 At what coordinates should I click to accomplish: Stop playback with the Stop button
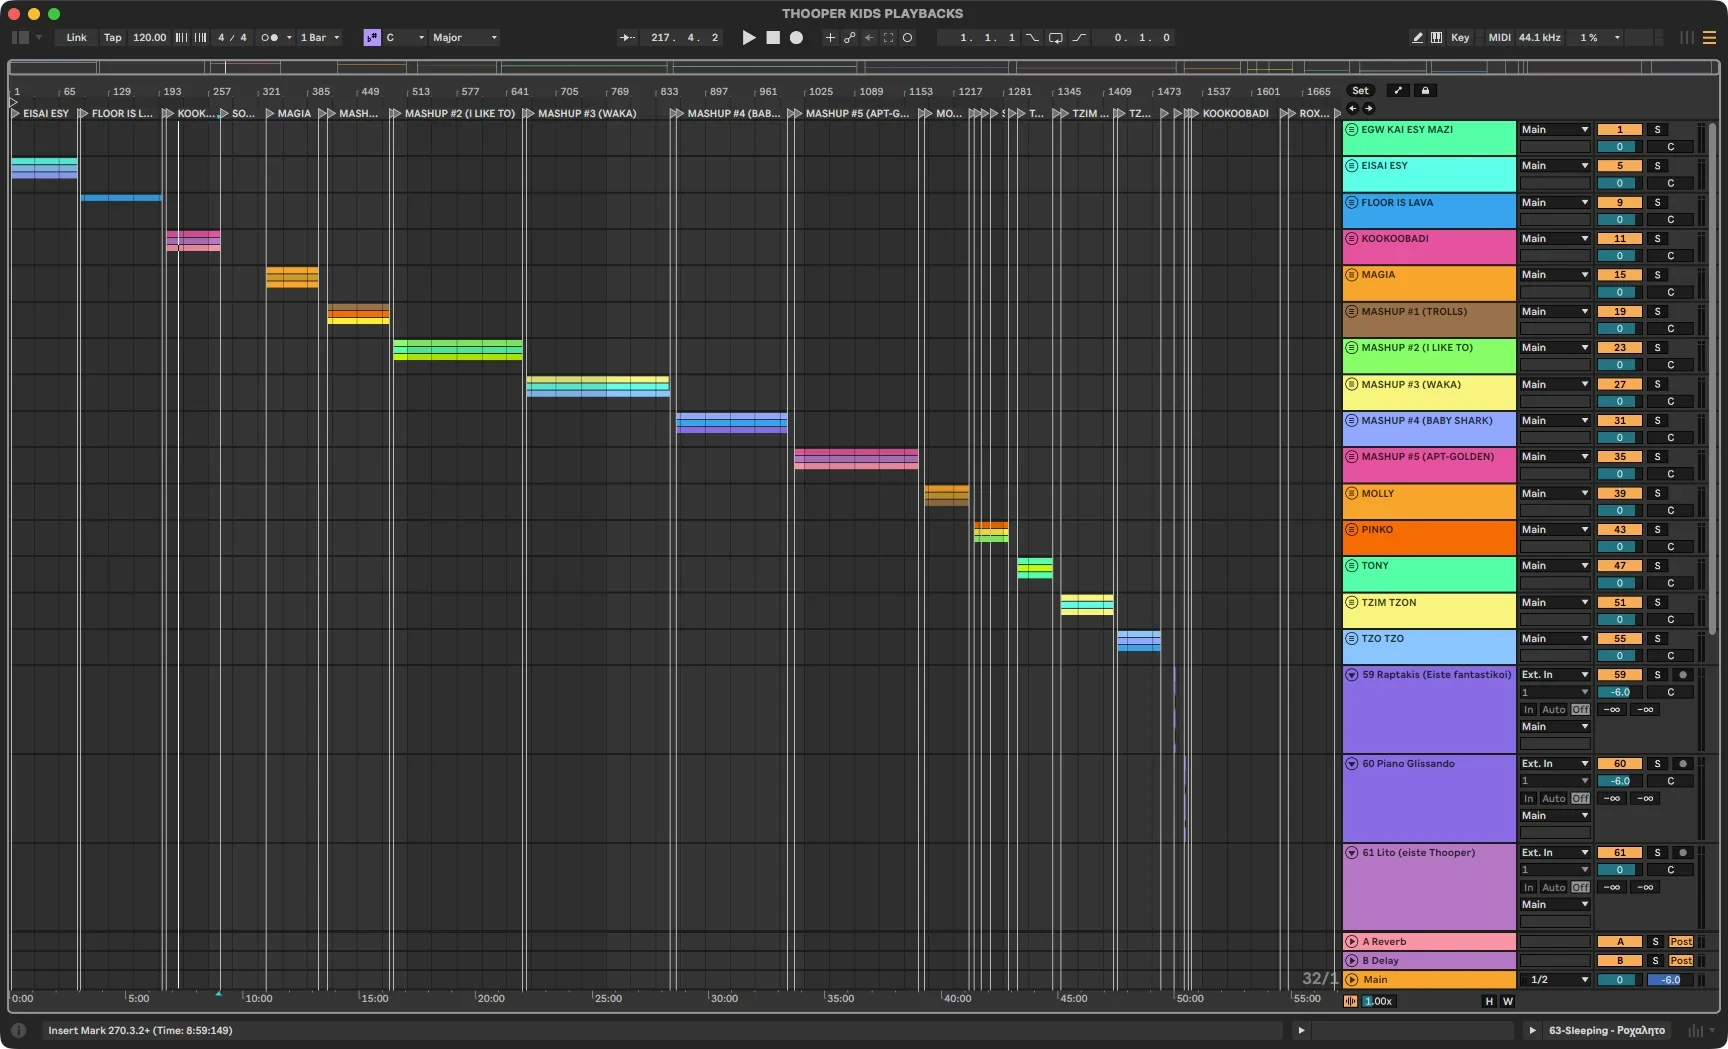pyautogui.click(x=773, y=38)
